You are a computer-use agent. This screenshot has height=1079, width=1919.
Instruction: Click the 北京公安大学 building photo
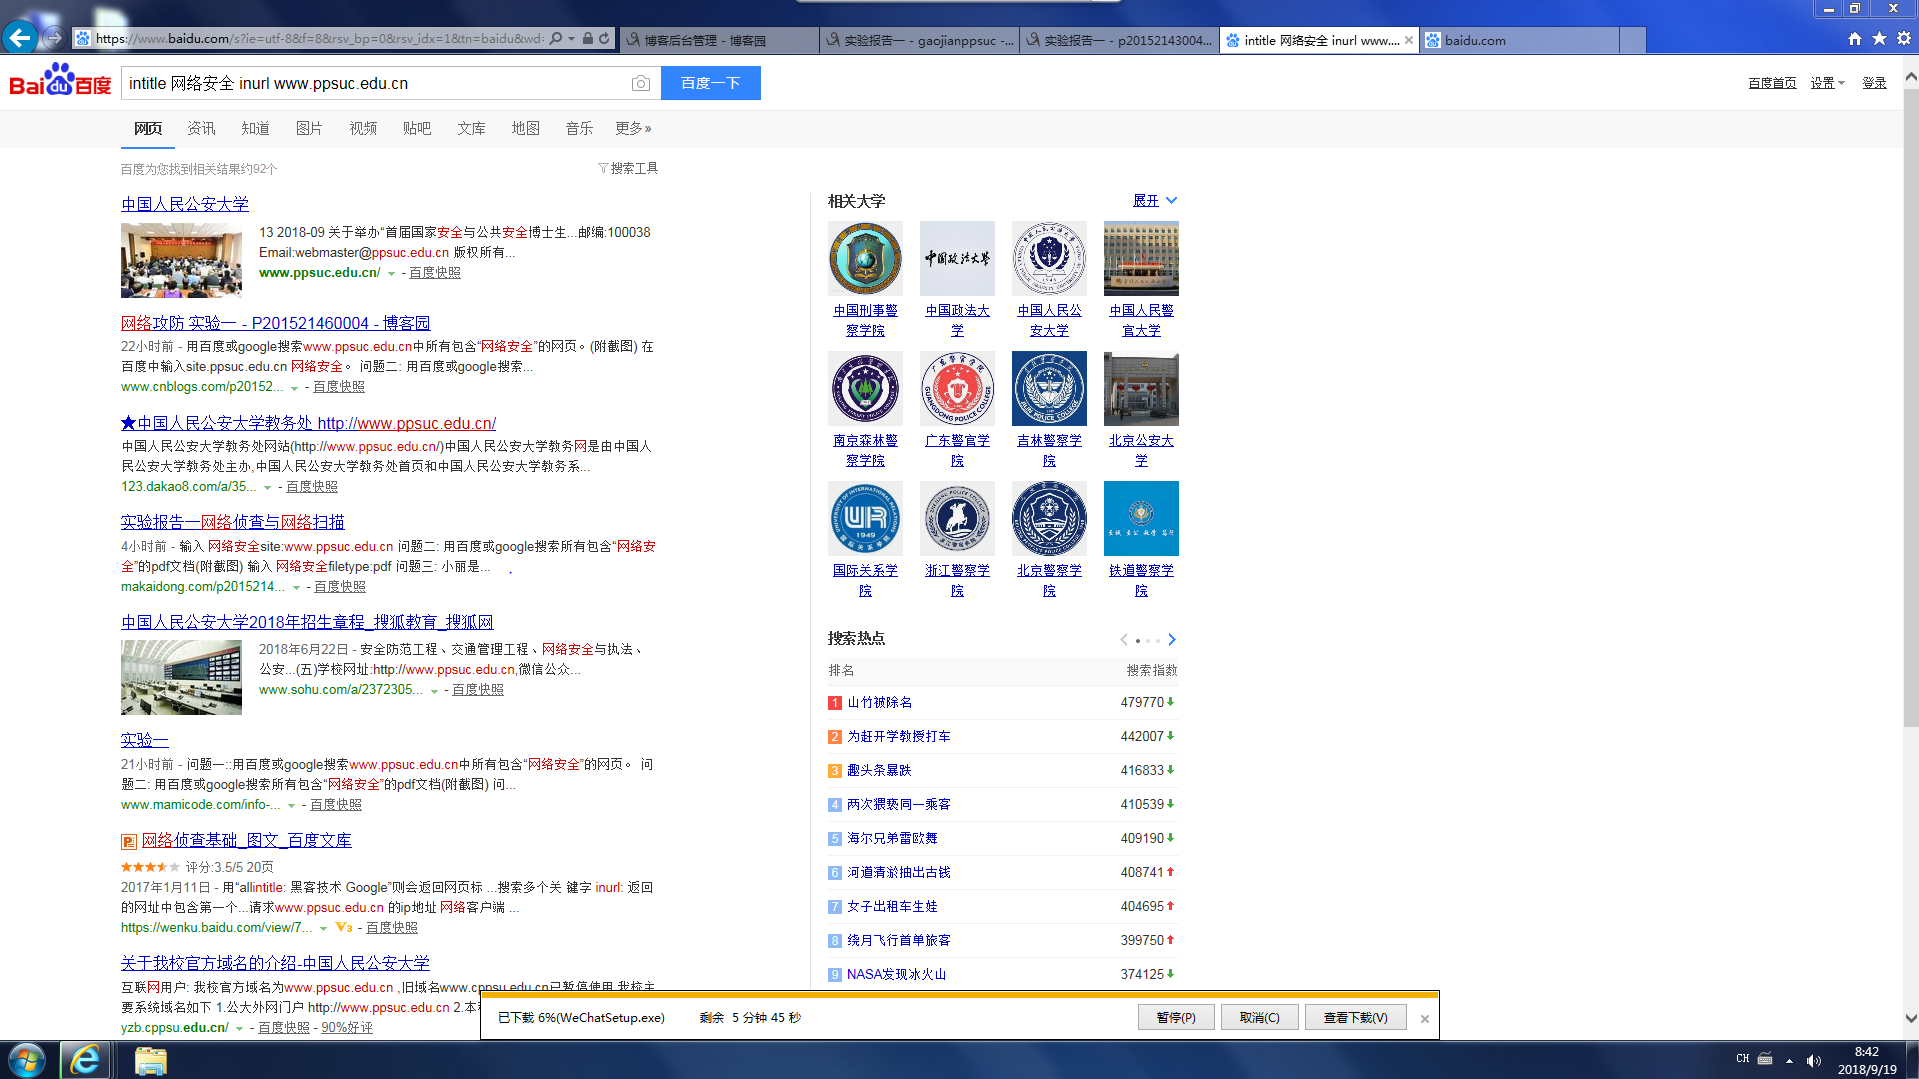coord(1141,388)
